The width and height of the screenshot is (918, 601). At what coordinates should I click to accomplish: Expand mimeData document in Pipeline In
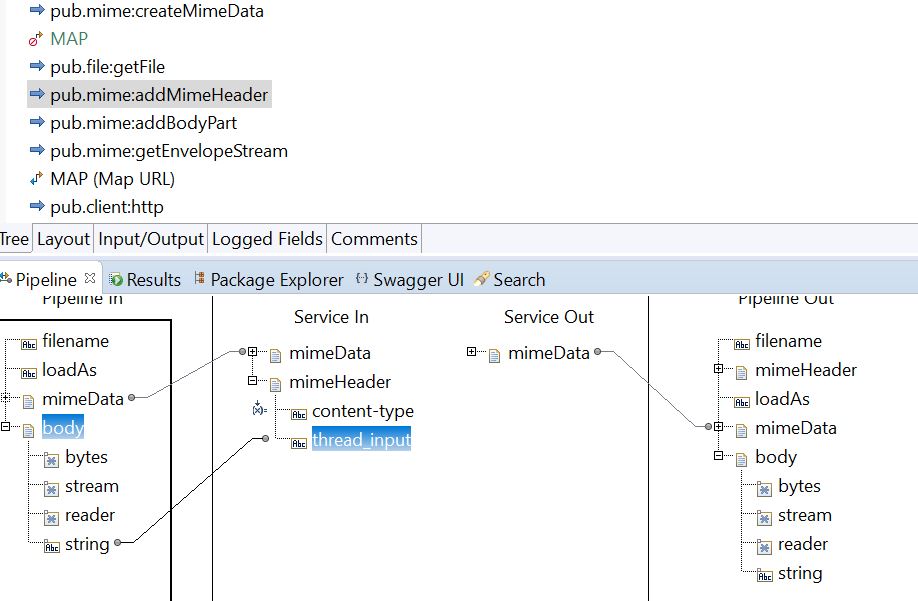pyautogui.click(x=6, y=398)
